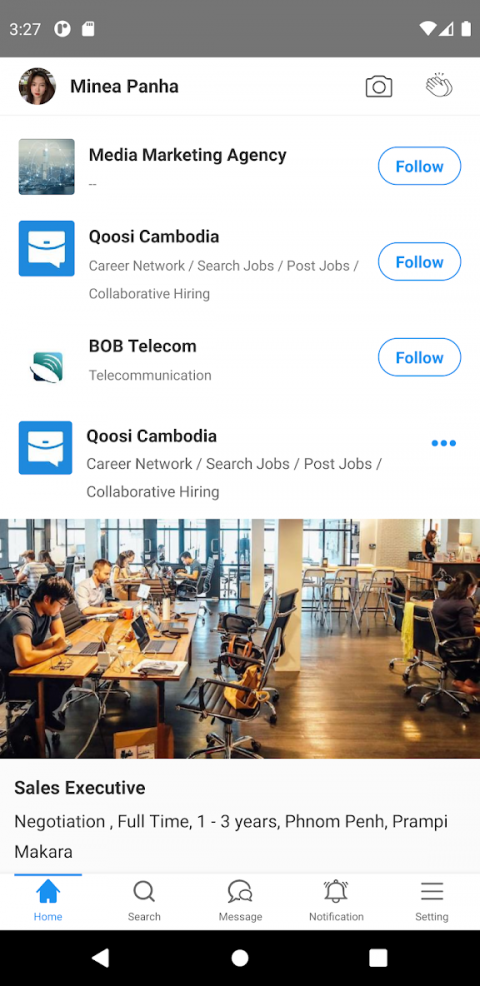Image resolution: width=480 pixels, height=986 pixels.
Task: Open the Setting hamburger tab
Action: tap(432, 902)
